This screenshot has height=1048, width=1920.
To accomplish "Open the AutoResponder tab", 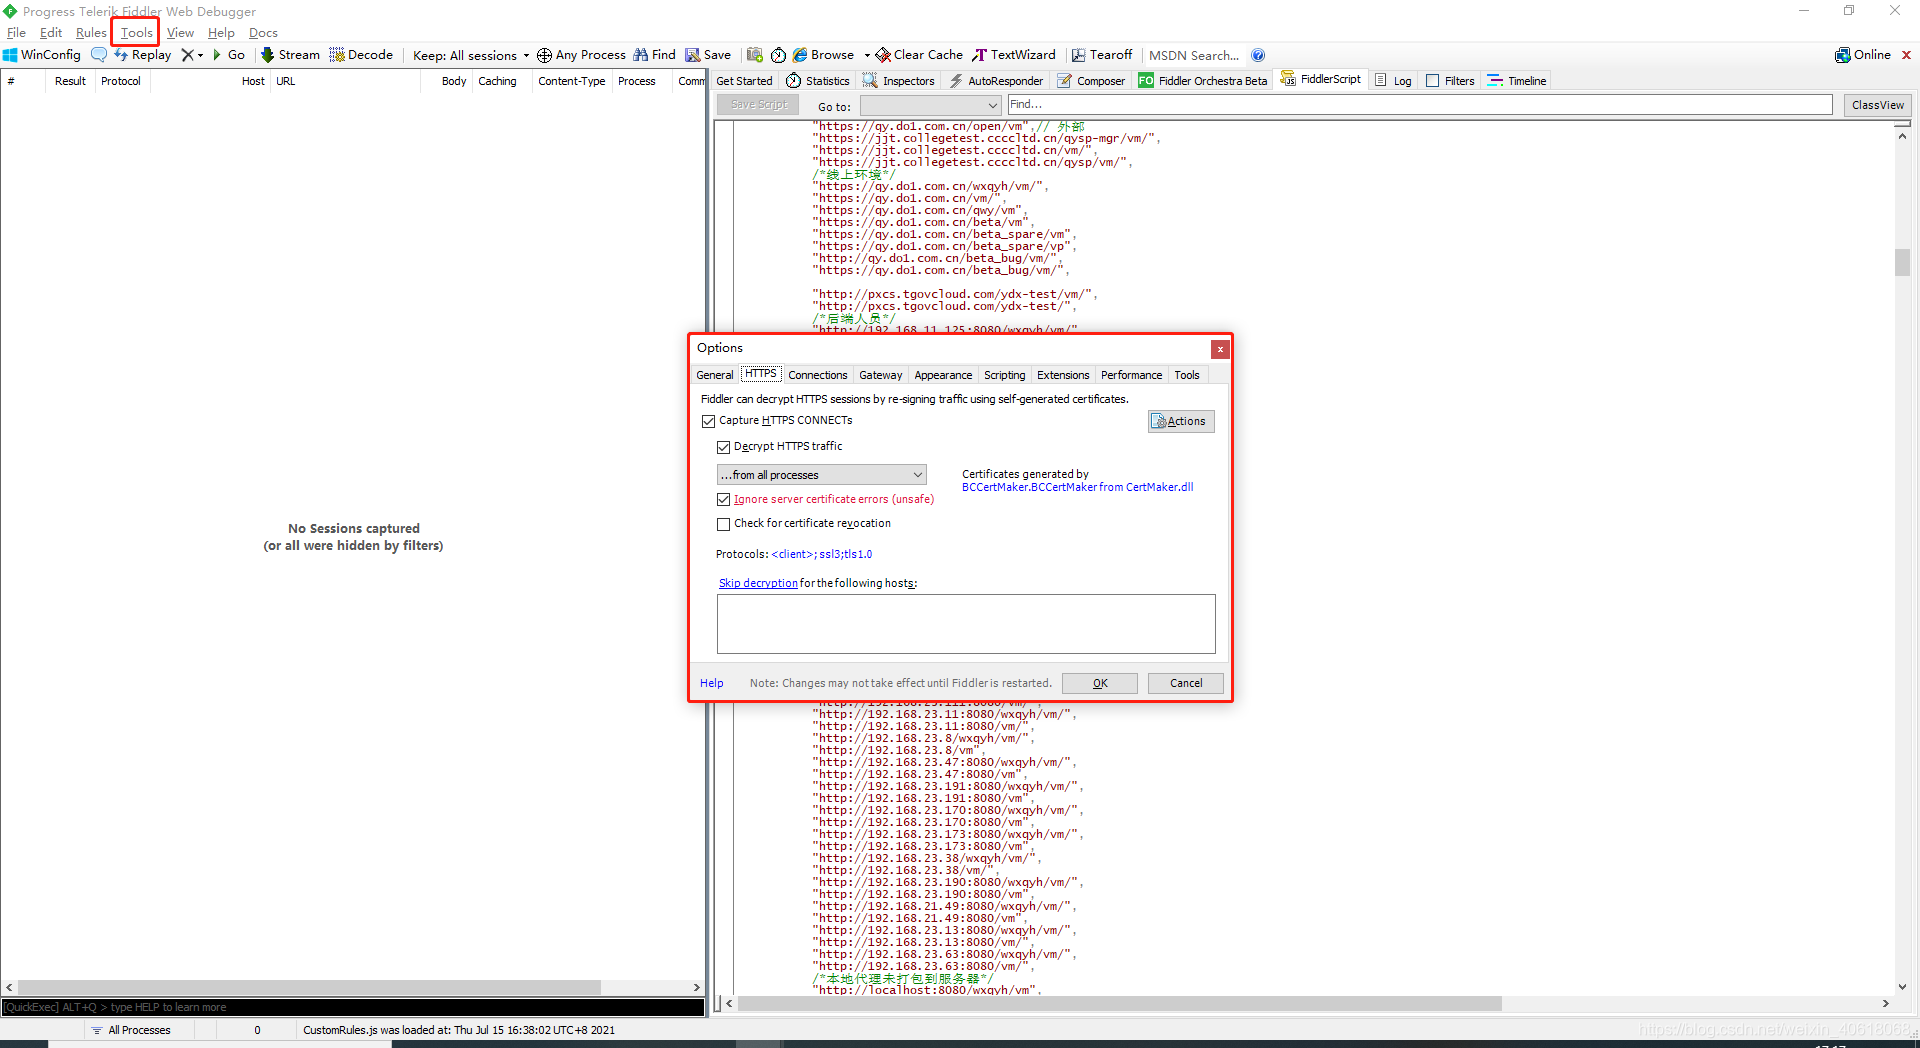I will pos(996,81).
